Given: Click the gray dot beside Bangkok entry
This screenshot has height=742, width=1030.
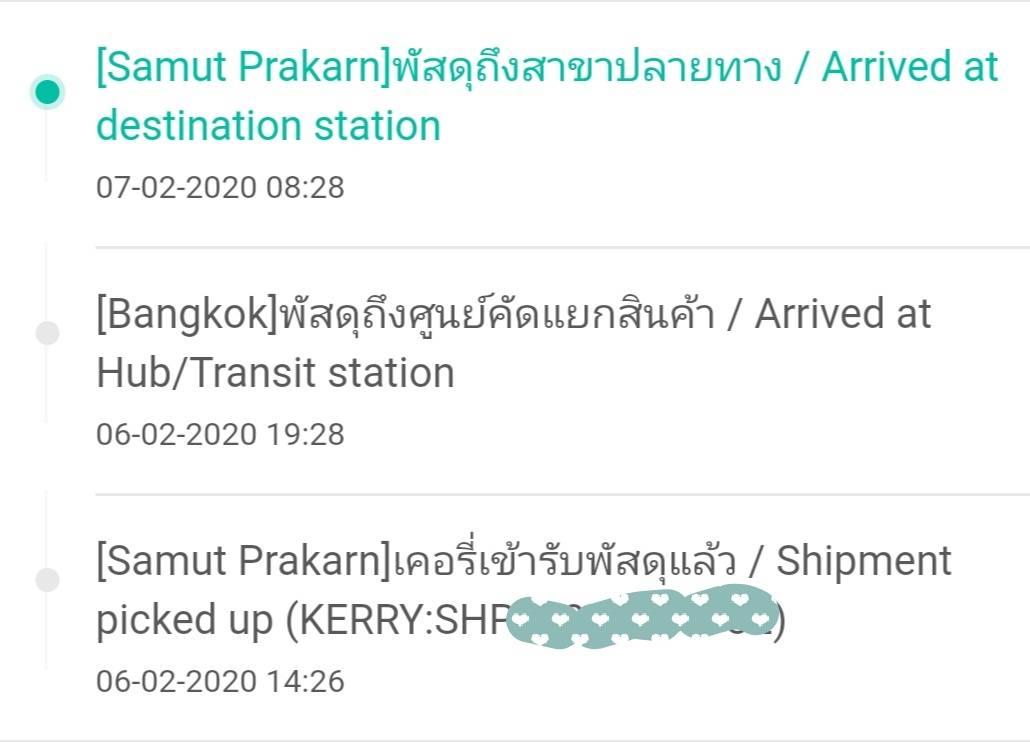Looking at the screenshot, I should [x=47, y=333].
